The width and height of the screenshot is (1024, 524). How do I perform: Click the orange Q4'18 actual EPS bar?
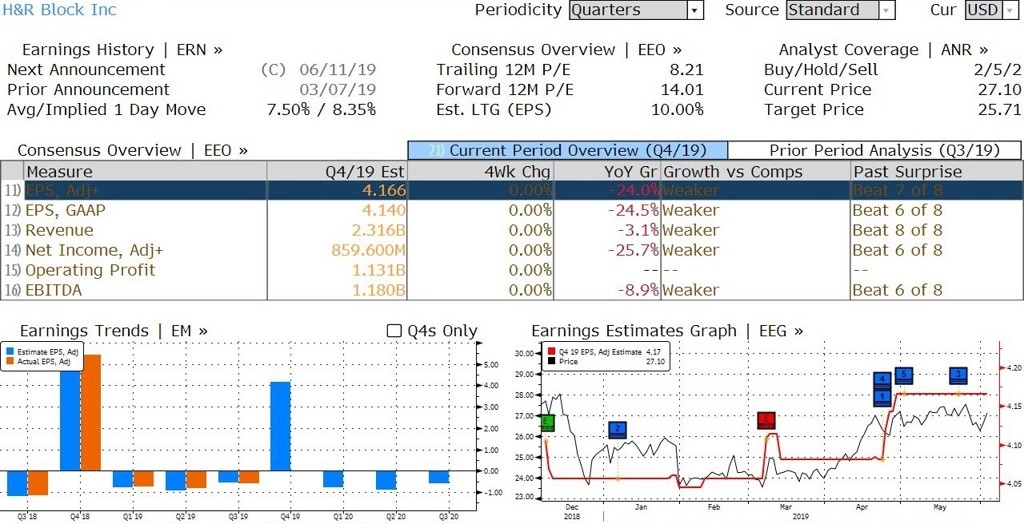91,412
